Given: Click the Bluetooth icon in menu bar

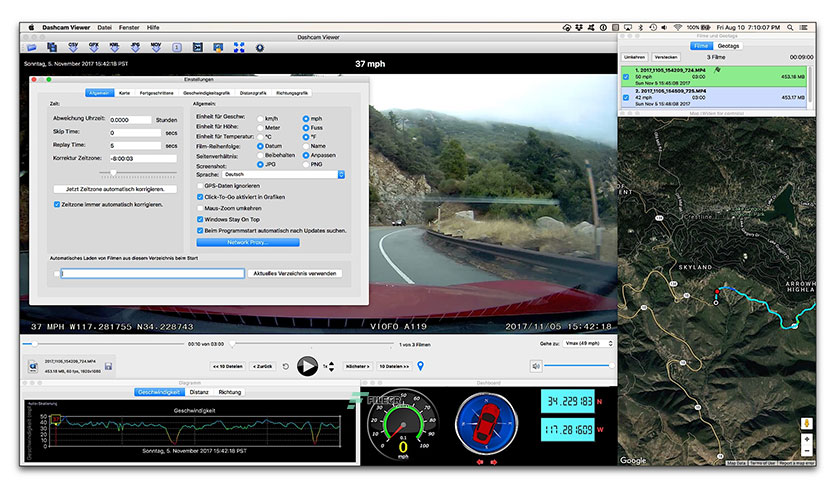Looking at the screenshot, I should 641,27.
